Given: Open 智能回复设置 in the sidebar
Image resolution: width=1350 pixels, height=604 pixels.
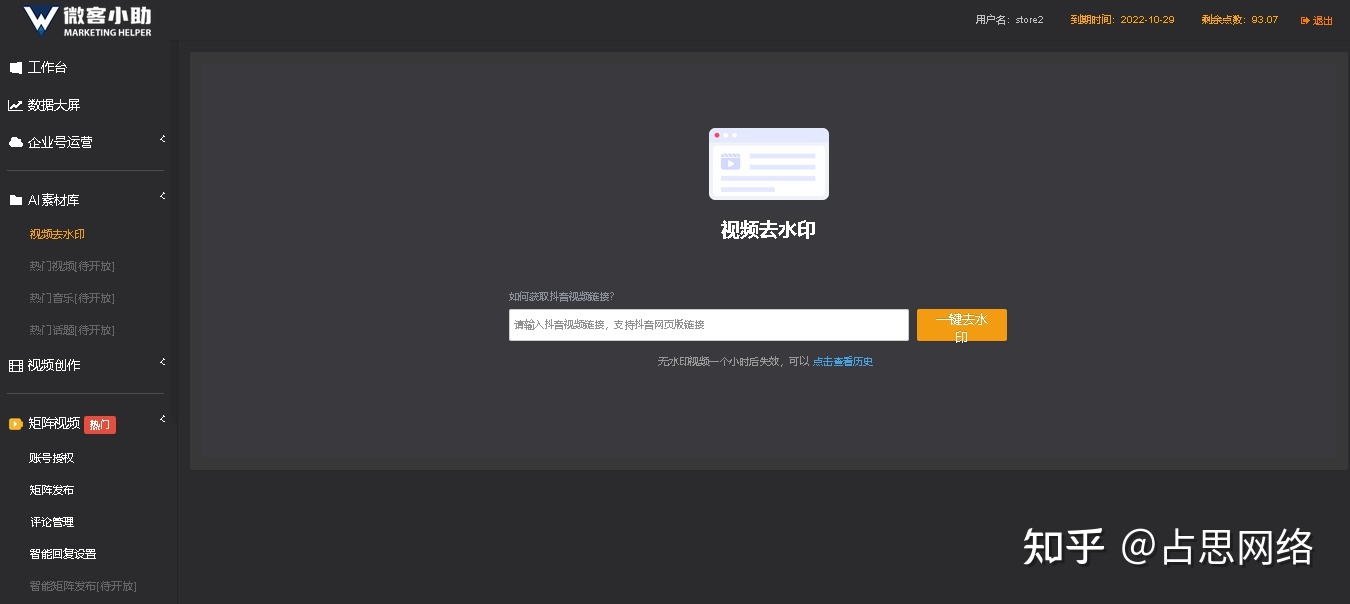Looking at the screenshot, I should pyautogui.click(x=63, y=554).
